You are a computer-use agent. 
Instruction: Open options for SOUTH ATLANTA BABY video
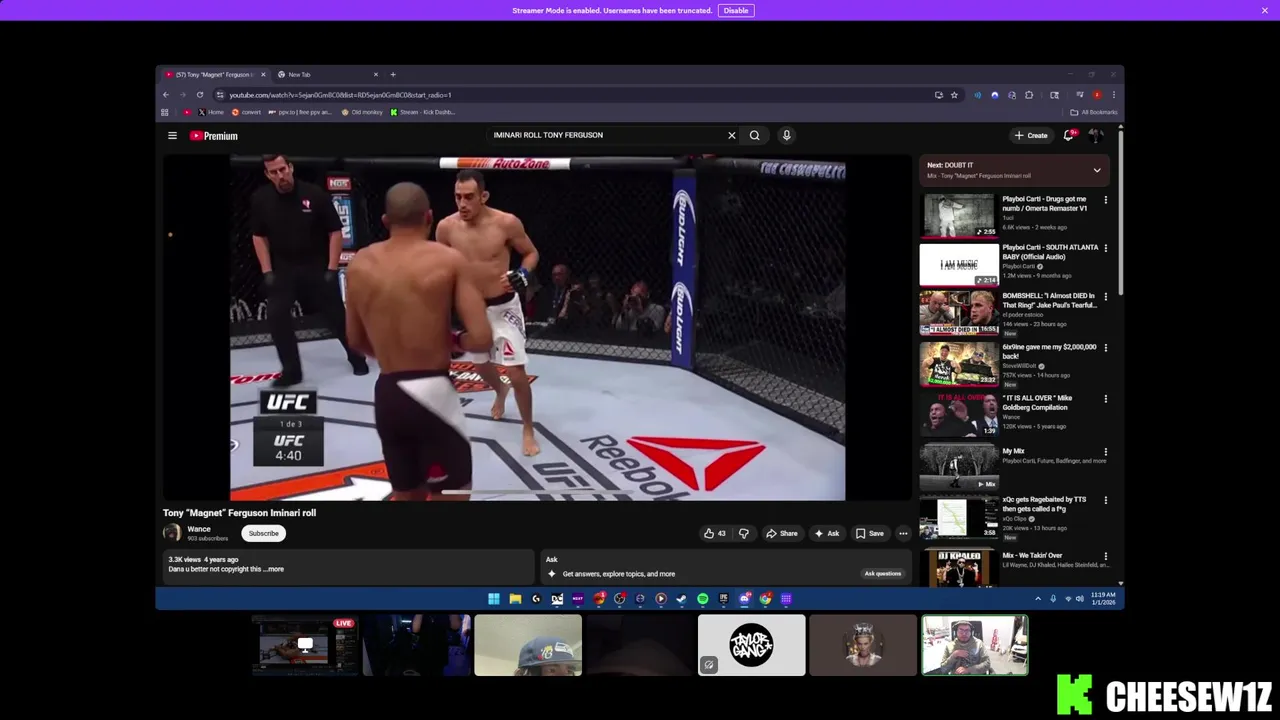1105,249
